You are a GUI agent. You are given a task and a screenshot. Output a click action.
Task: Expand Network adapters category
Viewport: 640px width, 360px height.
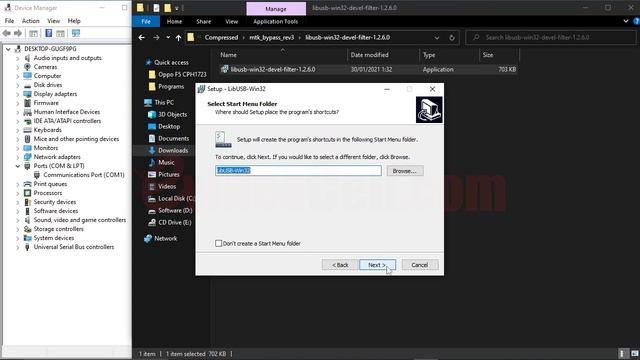[18, 157]
